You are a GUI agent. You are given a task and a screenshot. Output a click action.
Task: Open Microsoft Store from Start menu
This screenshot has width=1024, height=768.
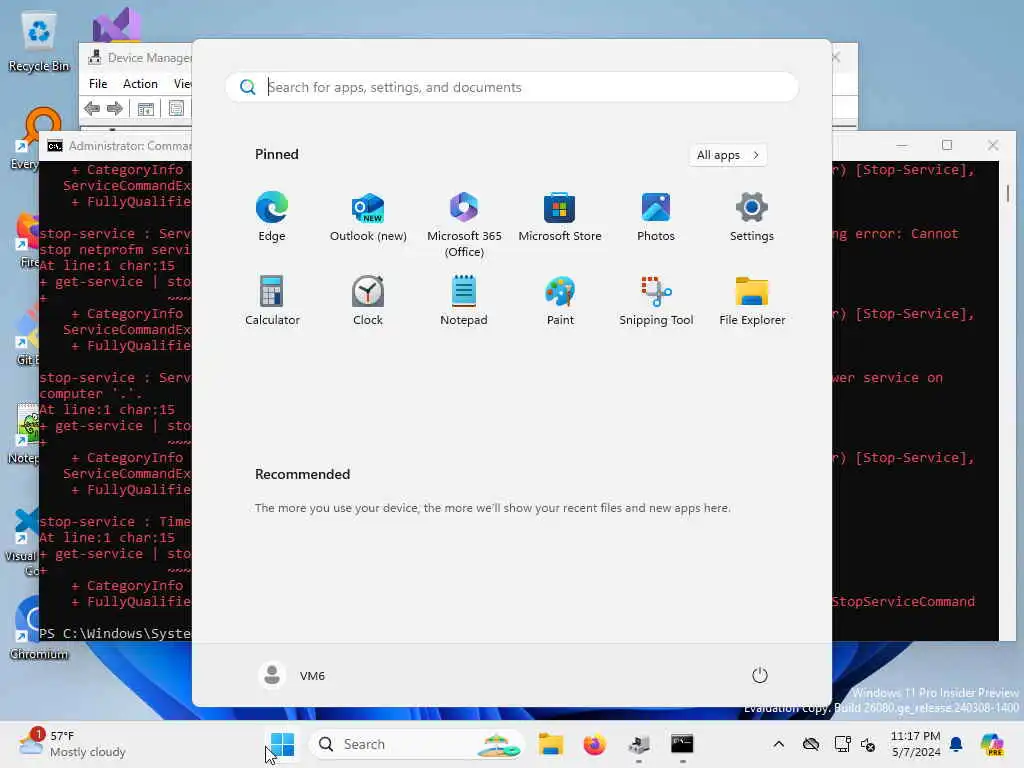click(560, 217)
